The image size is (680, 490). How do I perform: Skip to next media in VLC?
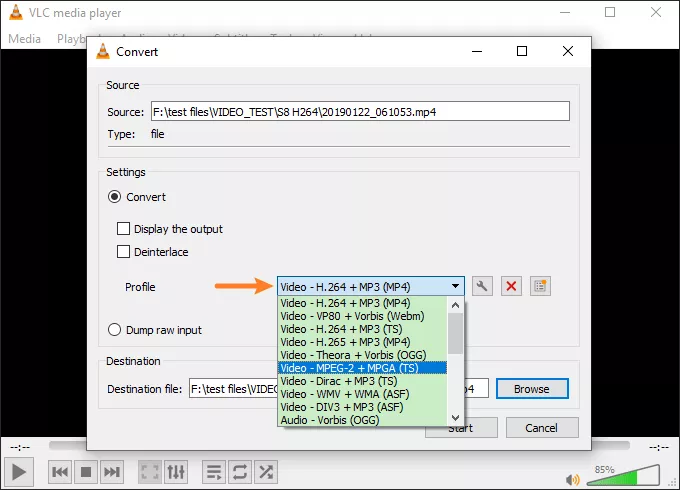point(112,472)
